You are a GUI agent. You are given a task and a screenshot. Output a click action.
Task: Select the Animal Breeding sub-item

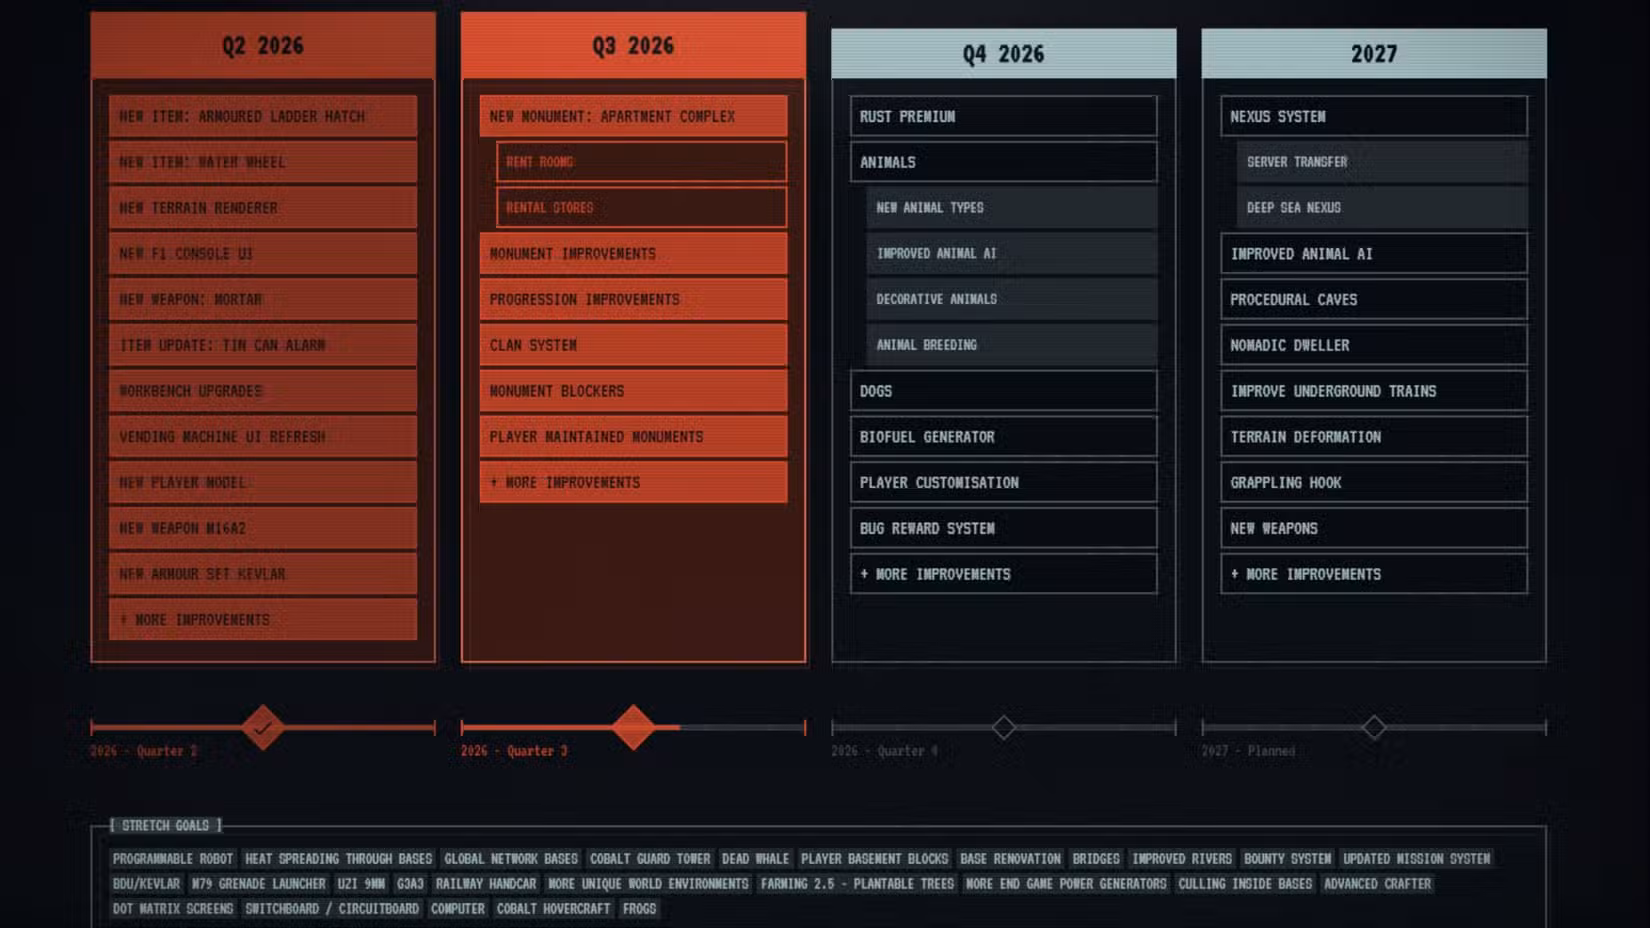click(x=1012, y=345)
